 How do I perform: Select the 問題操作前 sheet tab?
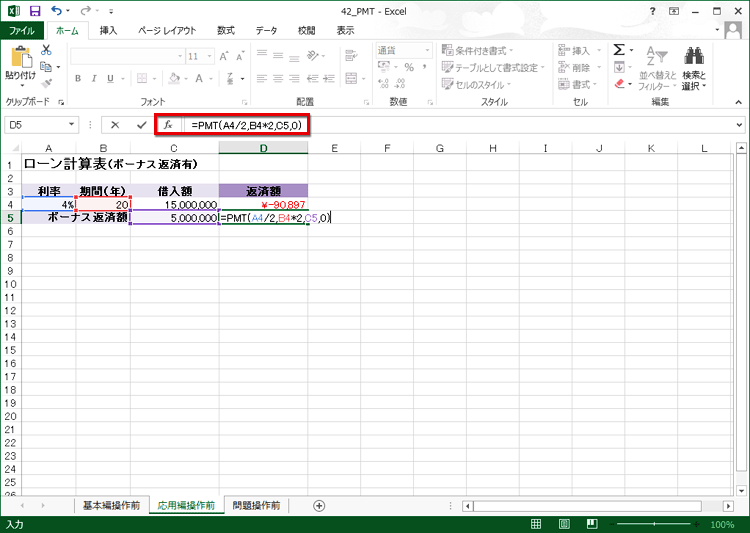pyautogui.click(x=256, y=505)
